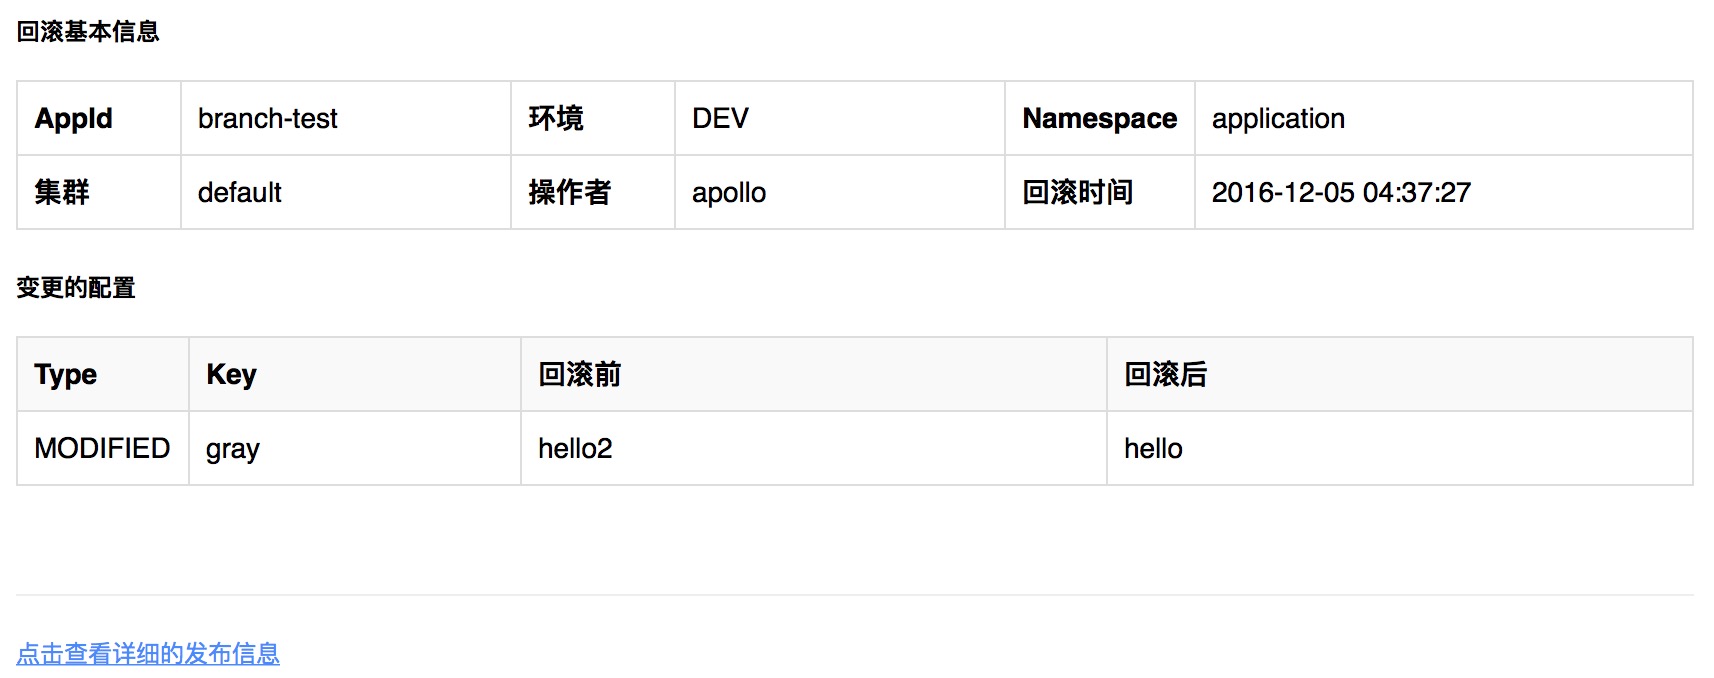Click the 回滚前 column header
1714x678 pixels.
[580, 375]
